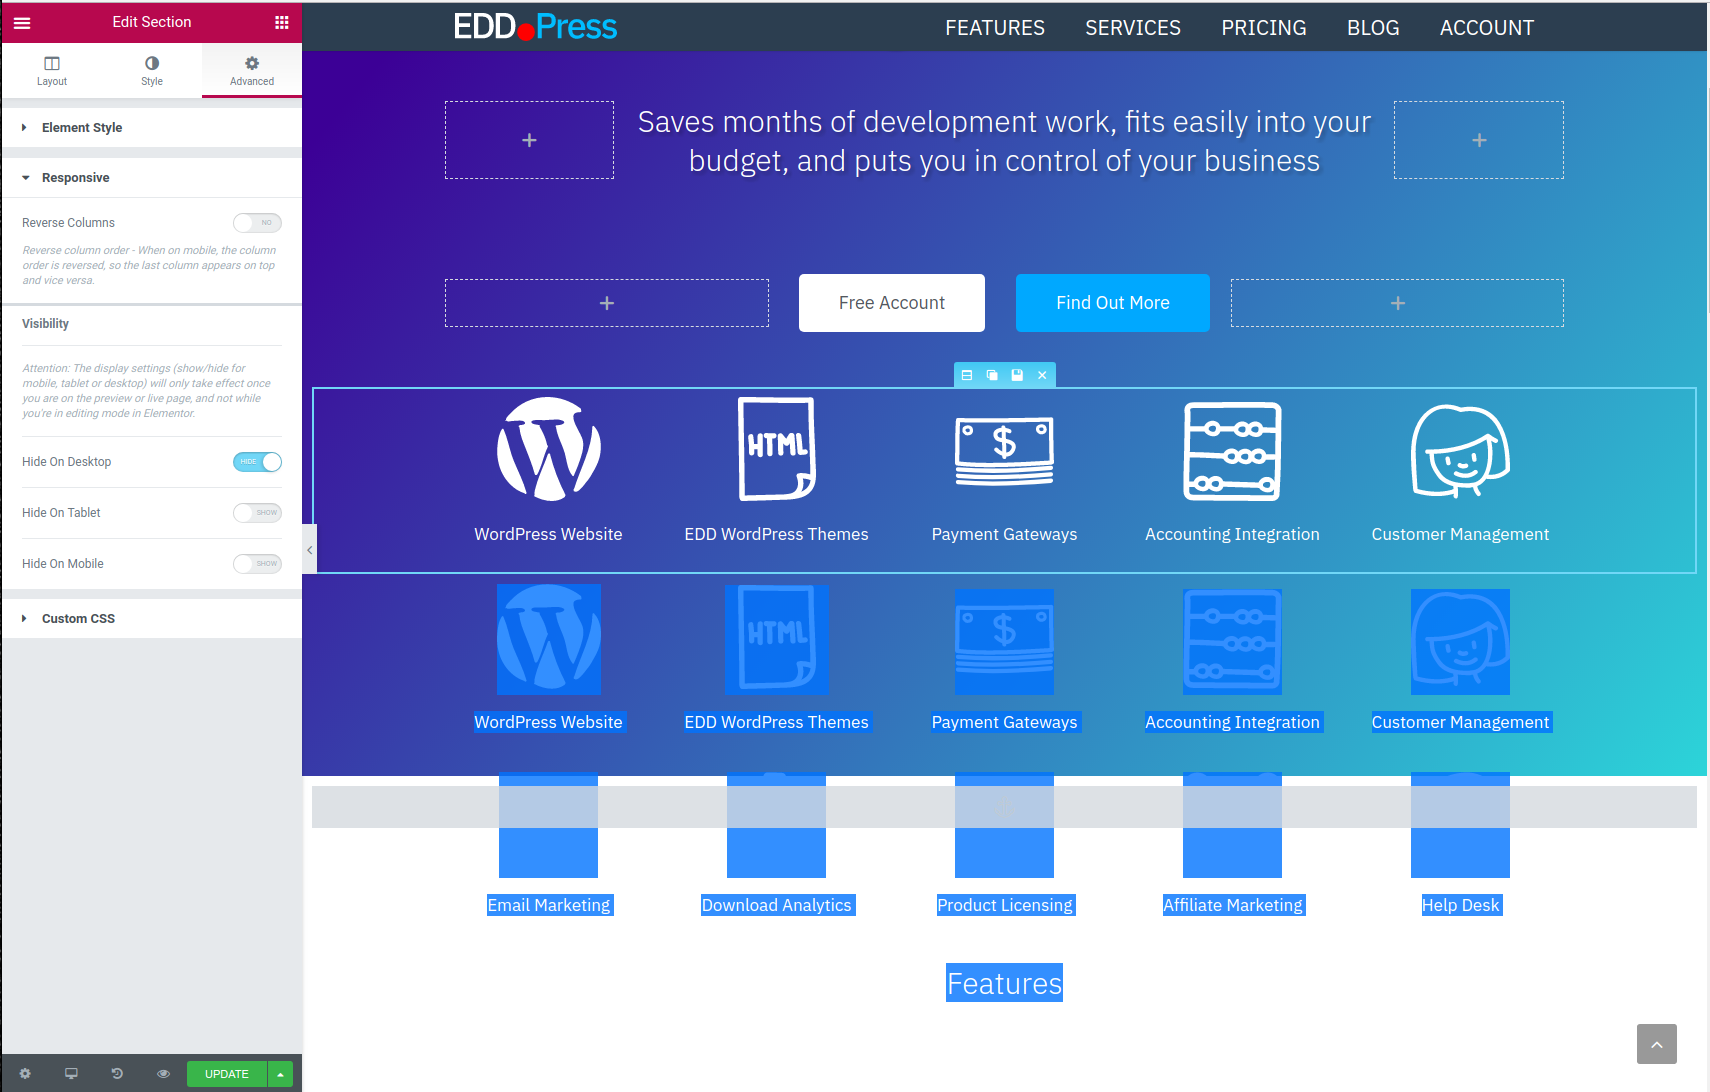1710x1092 pixels.
Task: Click the HTML file icon in top row
Action: pyautogui.click(x=777, y=449)
